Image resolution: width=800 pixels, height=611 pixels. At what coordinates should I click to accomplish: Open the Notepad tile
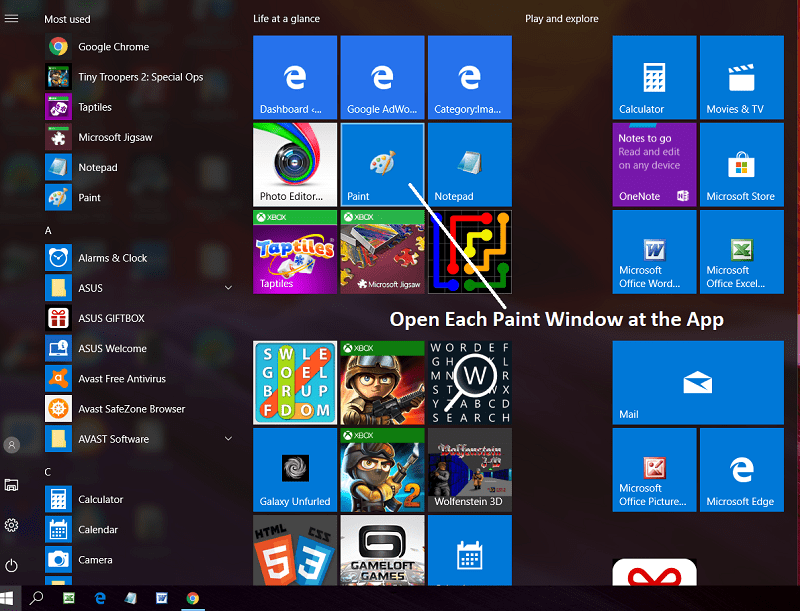[x=469, y=164]
